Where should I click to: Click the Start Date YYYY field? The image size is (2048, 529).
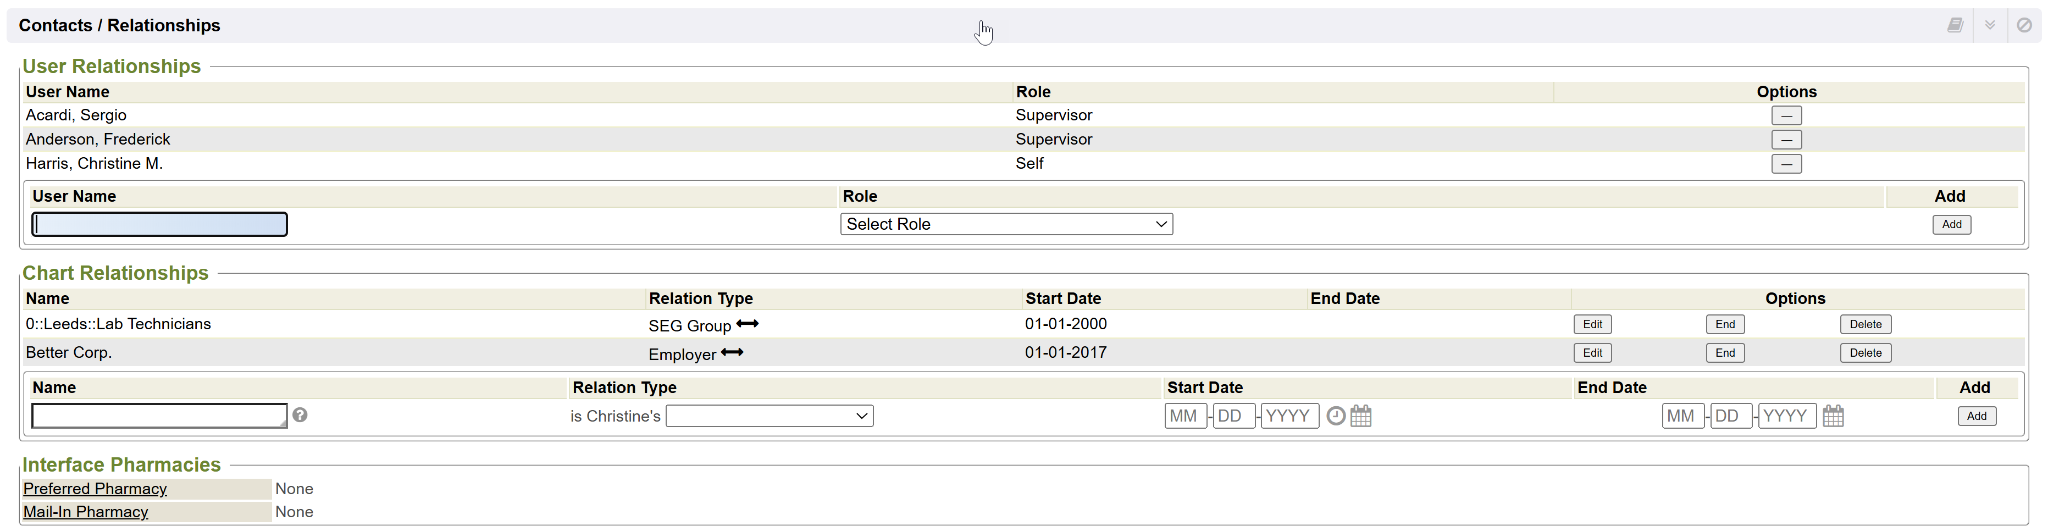click(1289, 416)
